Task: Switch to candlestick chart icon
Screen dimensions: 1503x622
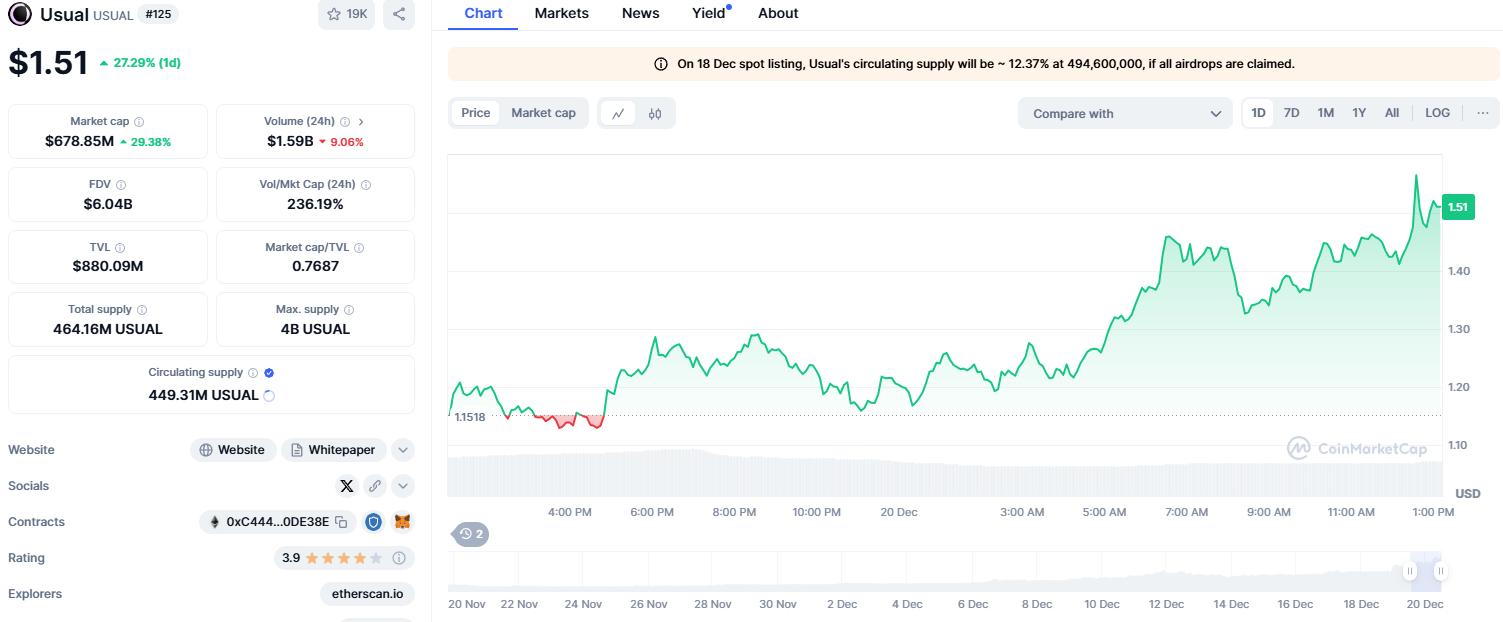Action: pos(655,114)
